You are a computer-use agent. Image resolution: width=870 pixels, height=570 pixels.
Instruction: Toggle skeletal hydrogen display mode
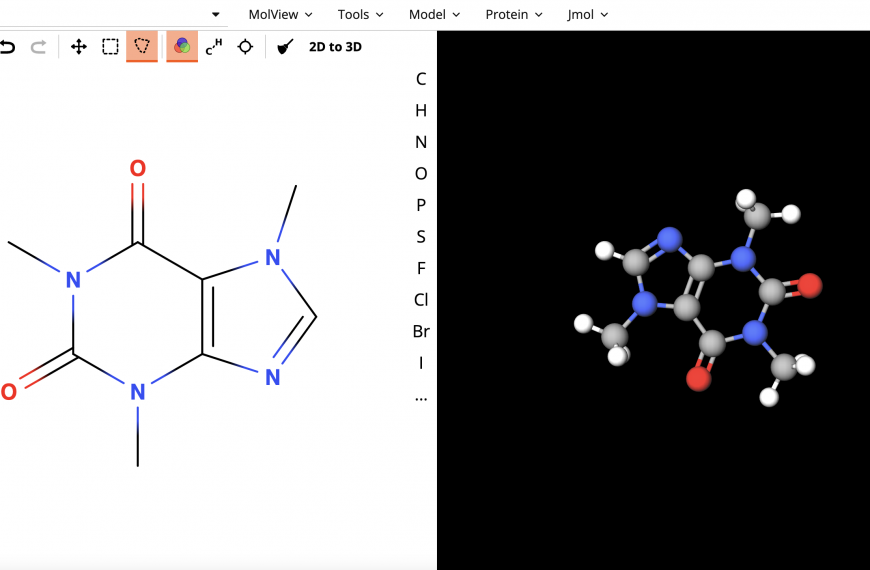coord(214,47)
